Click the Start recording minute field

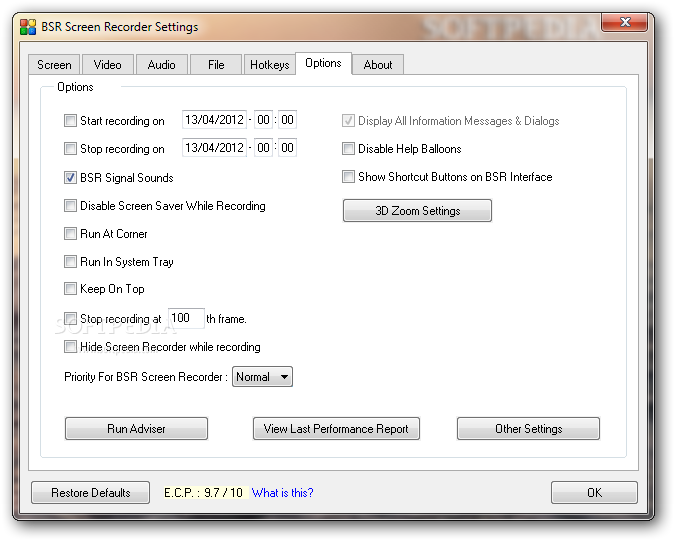pos(287,120)
